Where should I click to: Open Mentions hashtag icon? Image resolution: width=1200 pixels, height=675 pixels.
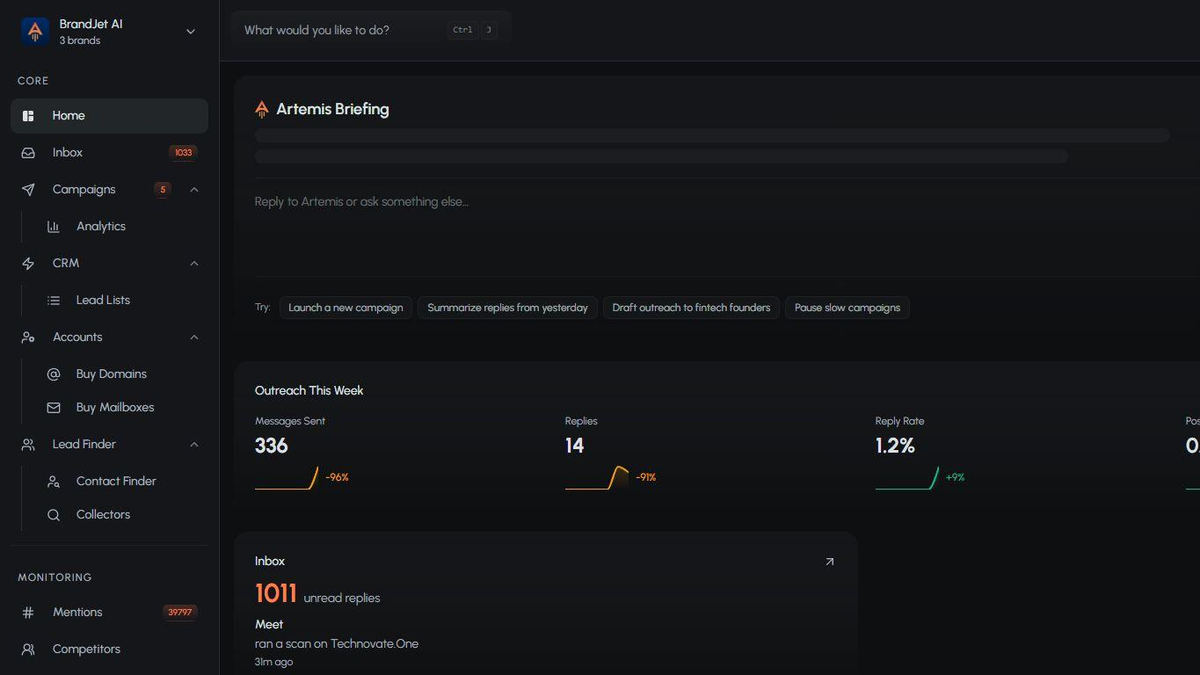pyautogui.click(x=28, y=612)
